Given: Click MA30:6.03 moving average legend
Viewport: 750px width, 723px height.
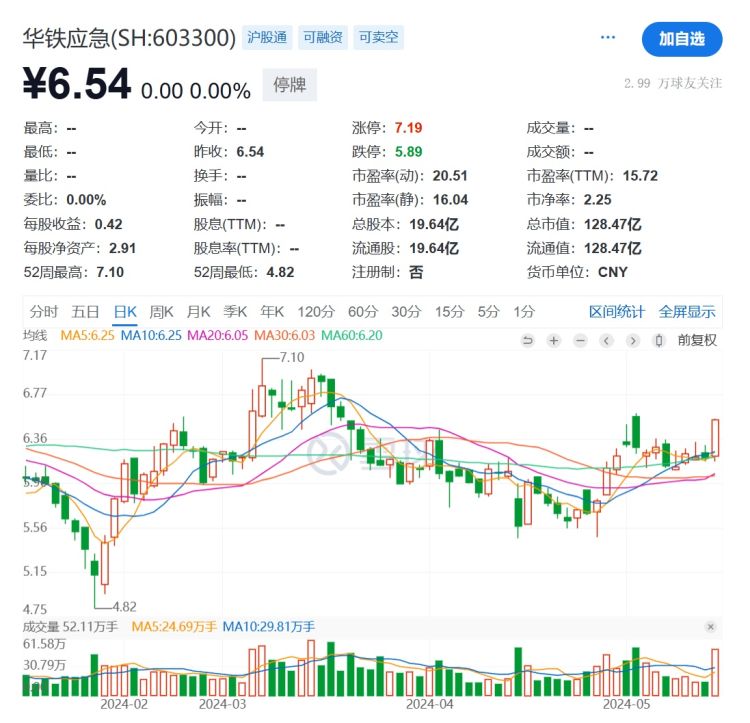Looking at the screenshot, I should [x=285, y=335].
